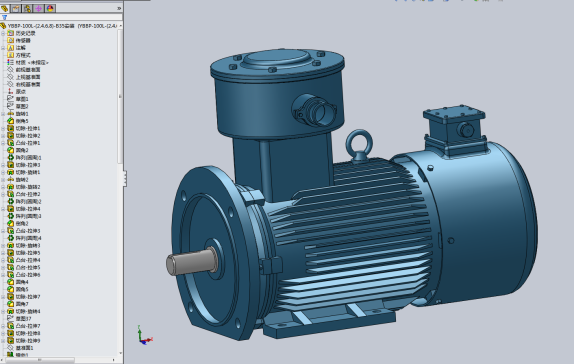Image resolution: width=574 pixels, height=364 pixels.
Task: Select the YBBP-100L root part icon
Action: pyautogui.click(x=3, y=26)
